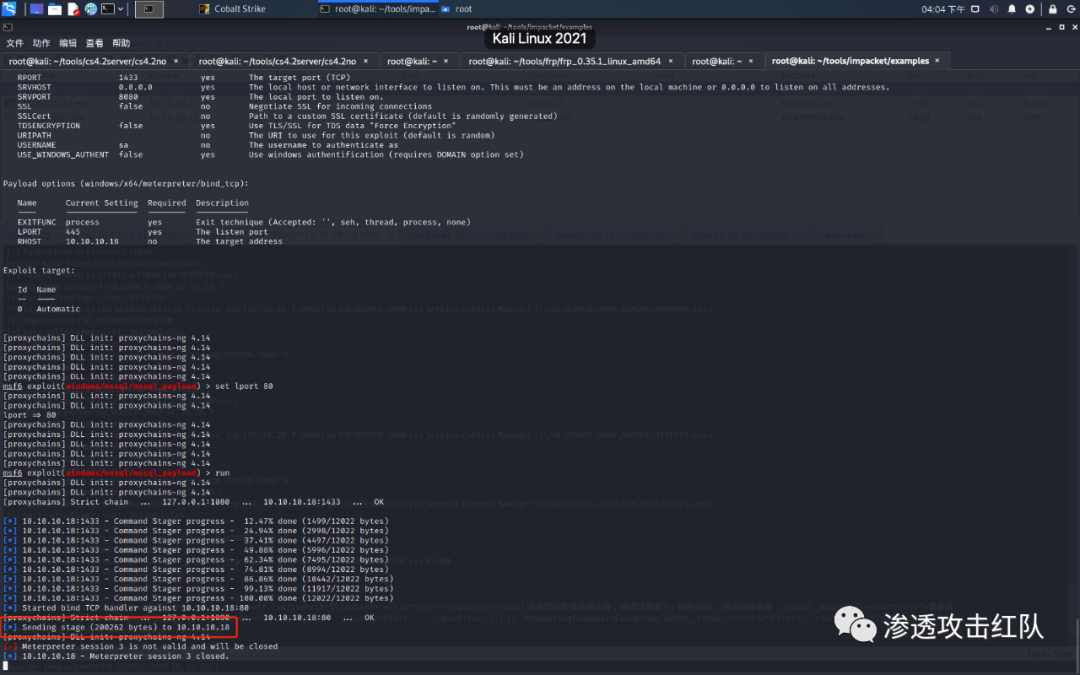Click the LPORT 445 row
1080x675 pixels.
pos(143,231)
